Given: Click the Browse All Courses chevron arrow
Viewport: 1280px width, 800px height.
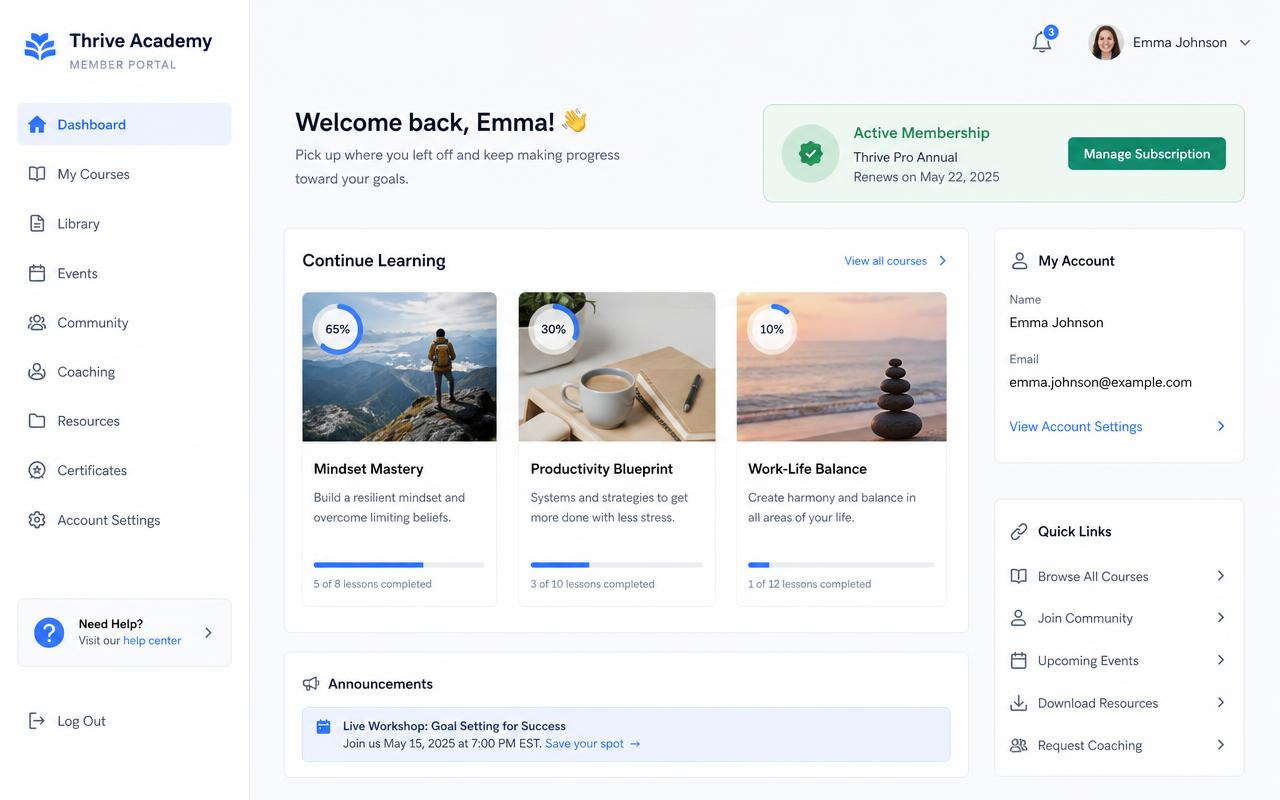Looking at the screenshot, I should pos(1221,576).
